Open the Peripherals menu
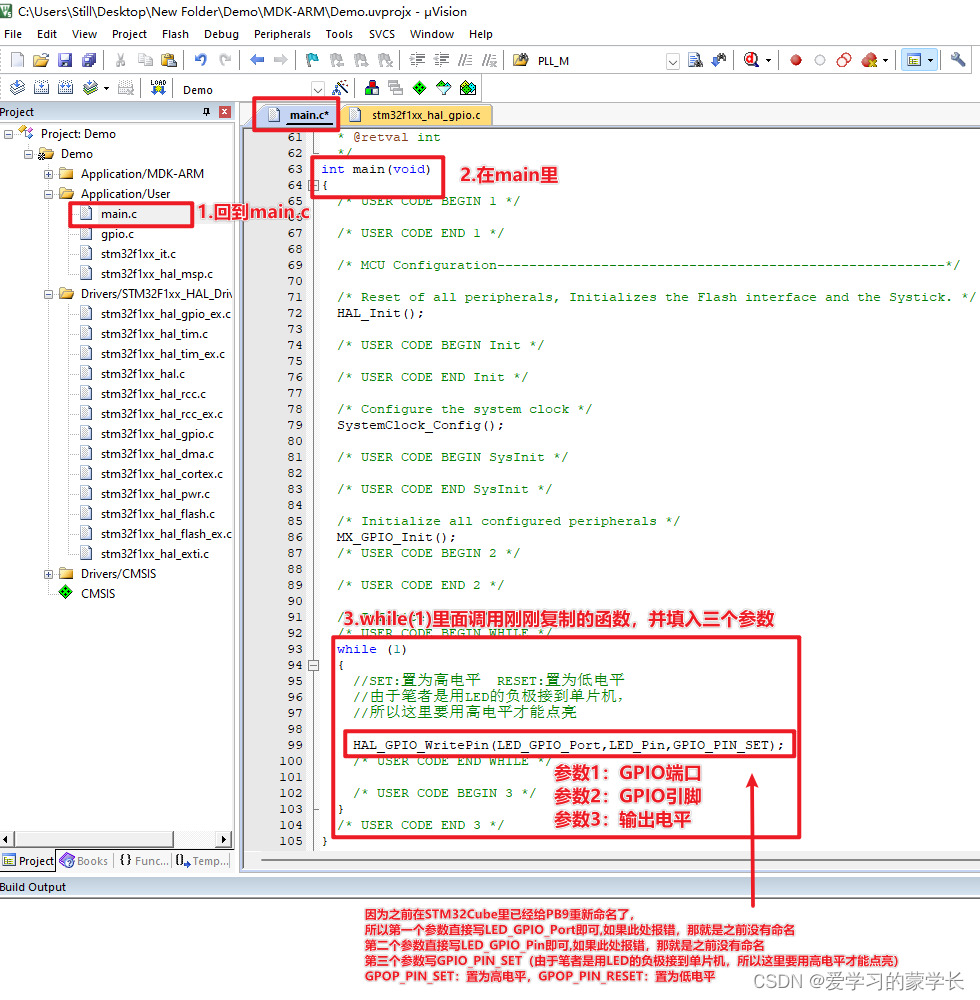Image resolution: width=980 pixels, height=1000 pixels. click(x=282, y=34)
